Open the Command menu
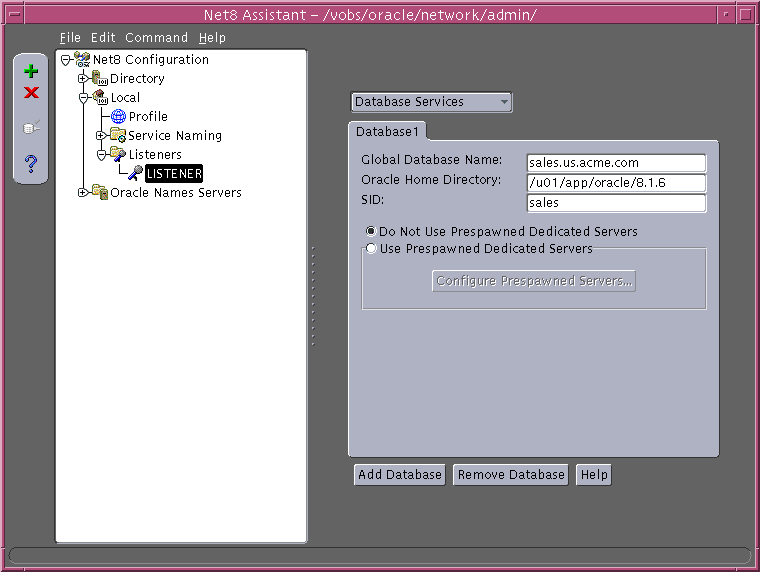 (156, 37)
